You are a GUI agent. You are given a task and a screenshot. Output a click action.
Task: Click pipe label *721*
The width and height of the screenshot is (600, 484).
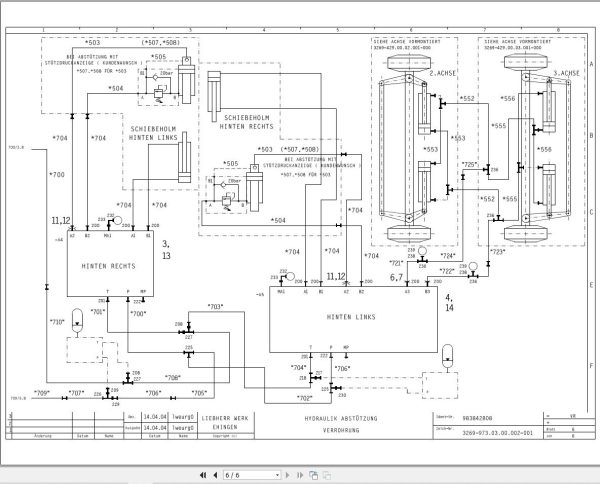click(396, 263)
